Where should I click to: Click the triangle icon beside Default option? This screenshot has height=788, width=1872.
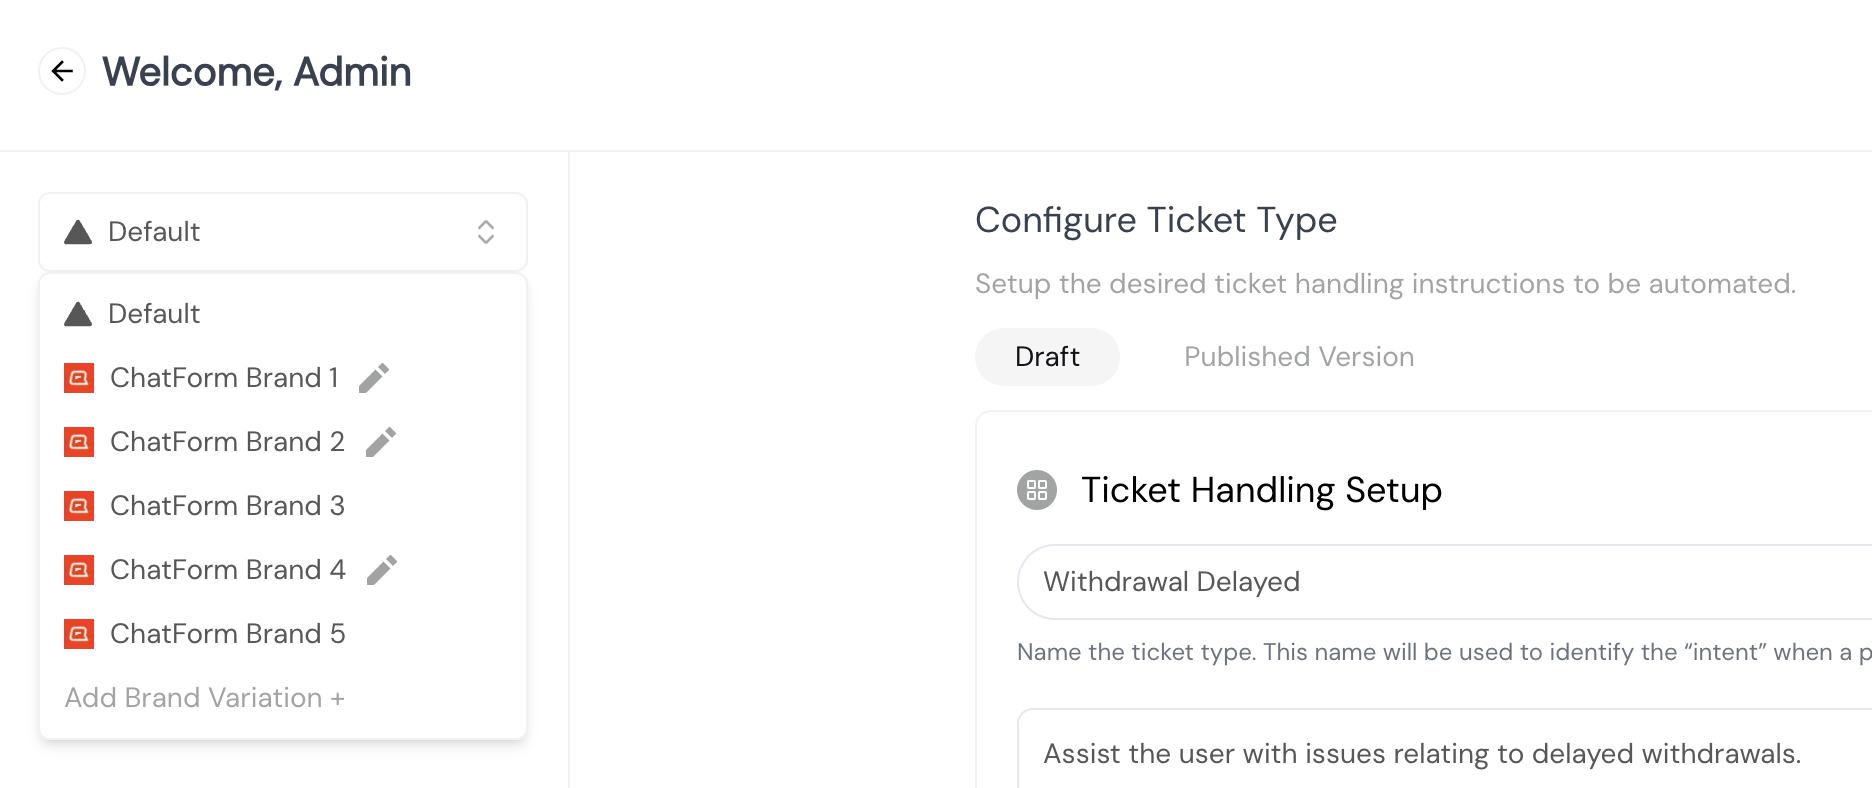[x=78, y=314]
